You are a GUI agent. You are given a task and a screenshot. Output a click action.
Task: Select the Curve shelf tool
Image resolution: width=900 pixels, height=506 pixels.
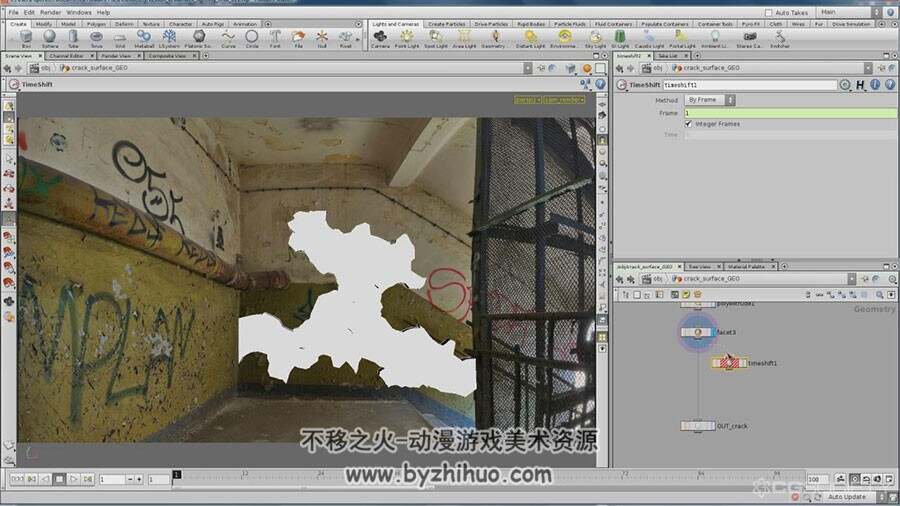pyautogui.click(x=228, y=39)
